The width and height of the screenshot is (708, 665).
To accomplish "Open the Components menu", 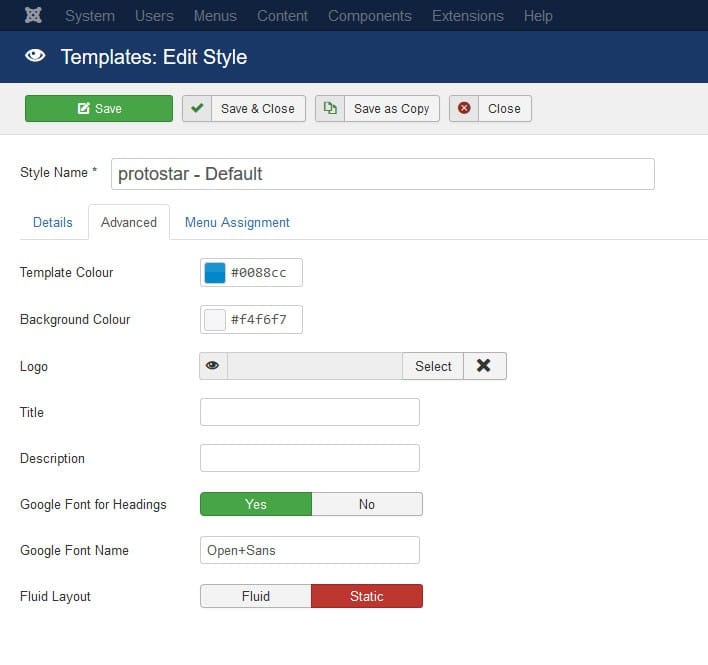I will pos(370,16).
